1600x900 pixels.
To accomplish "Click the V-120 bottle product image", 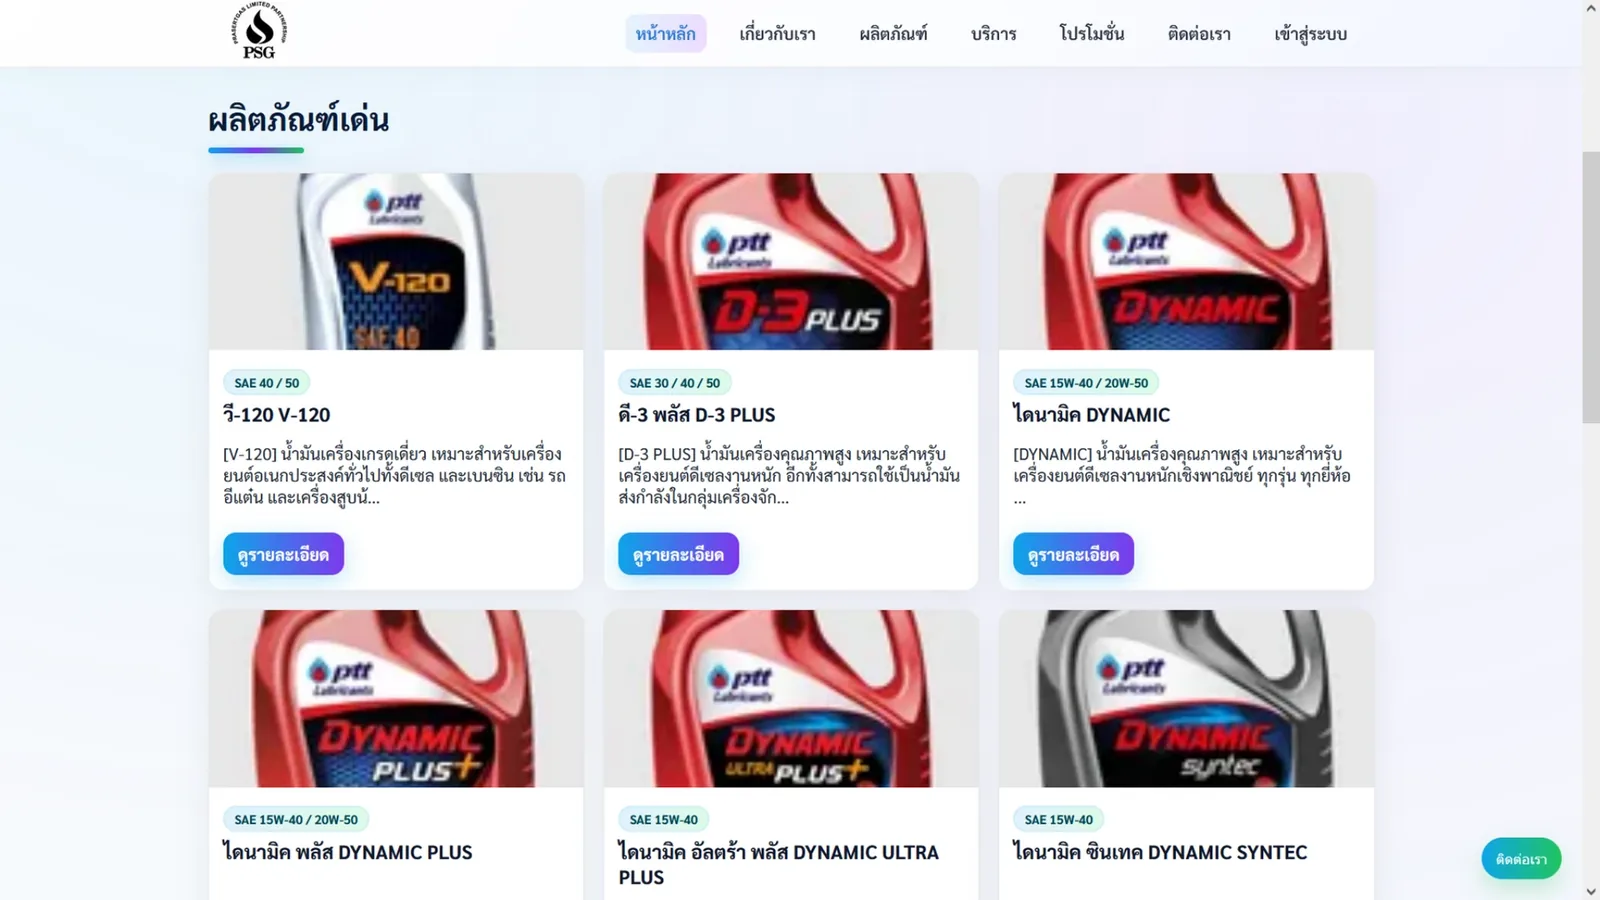I will click(396, 262).
